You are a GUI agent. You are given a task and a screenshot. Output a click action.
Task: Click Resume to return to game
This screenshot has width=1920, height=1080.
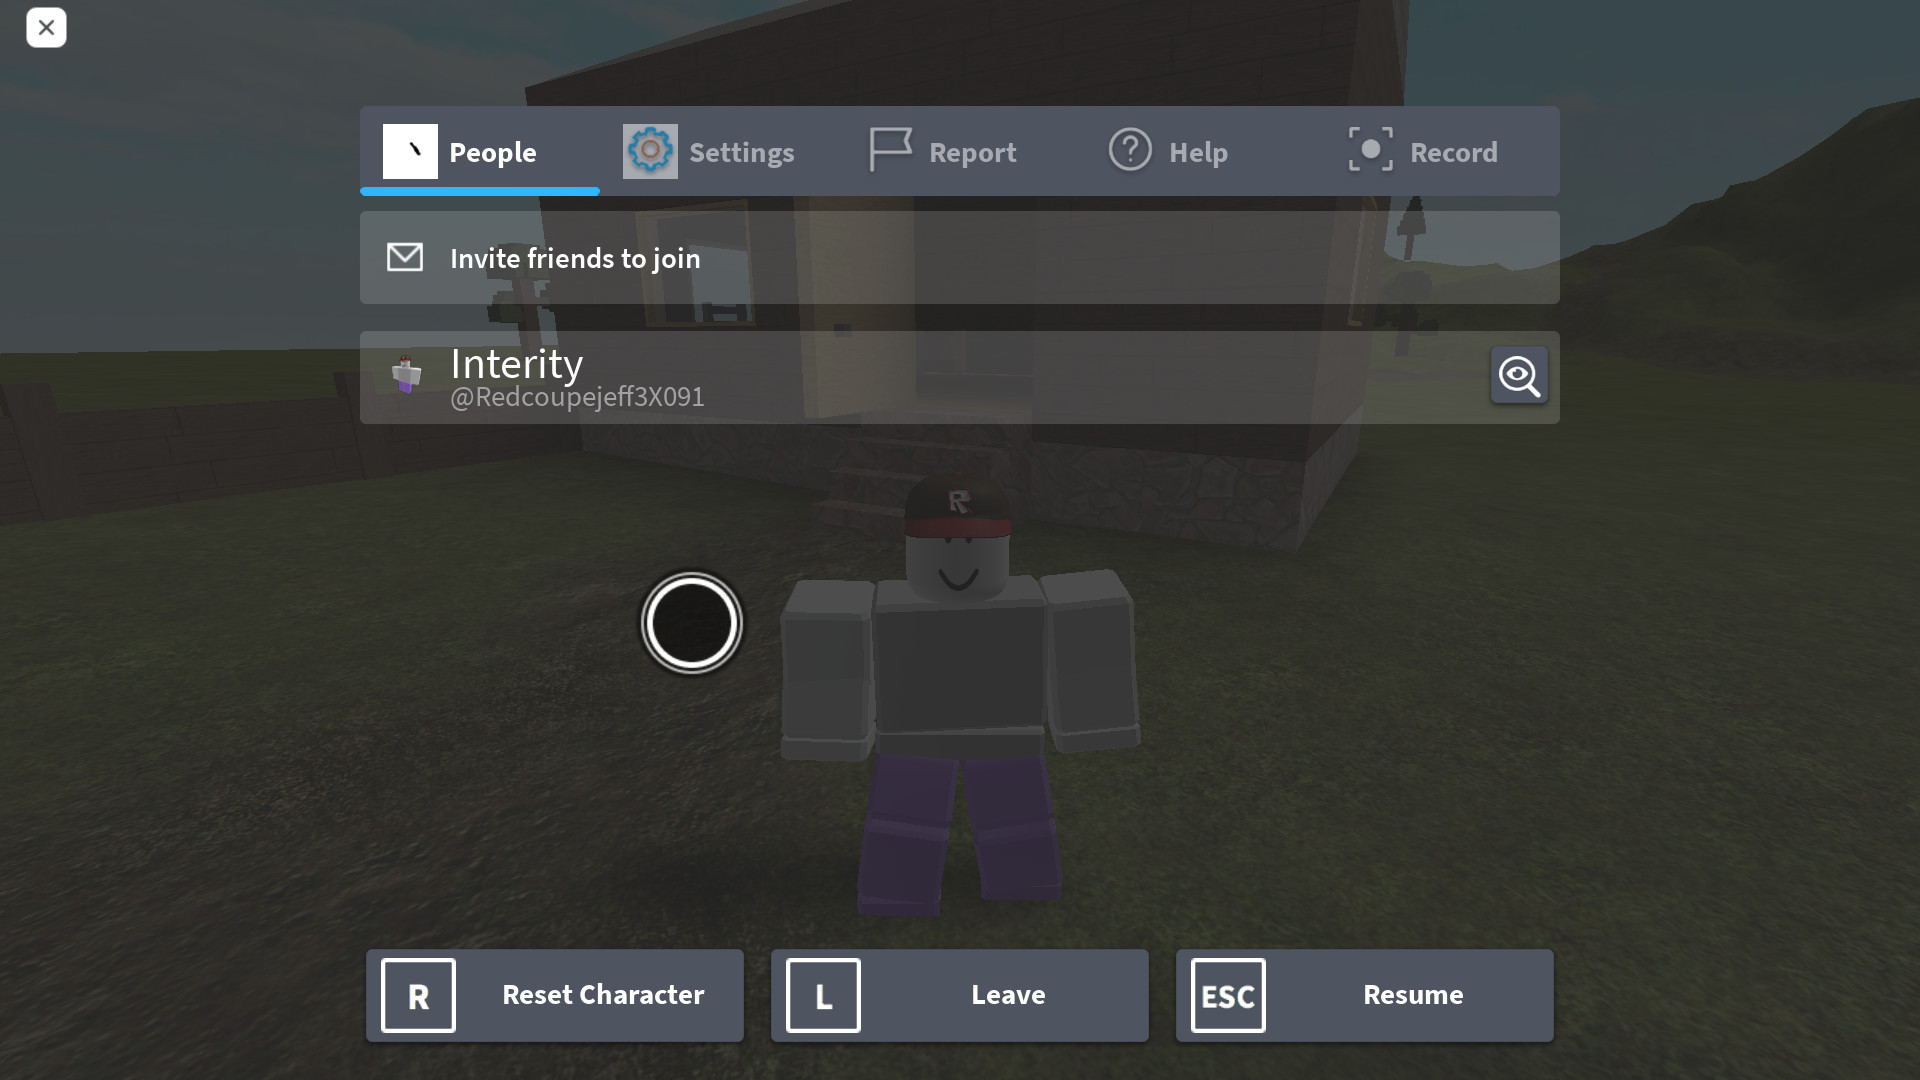coord(1364,994)
